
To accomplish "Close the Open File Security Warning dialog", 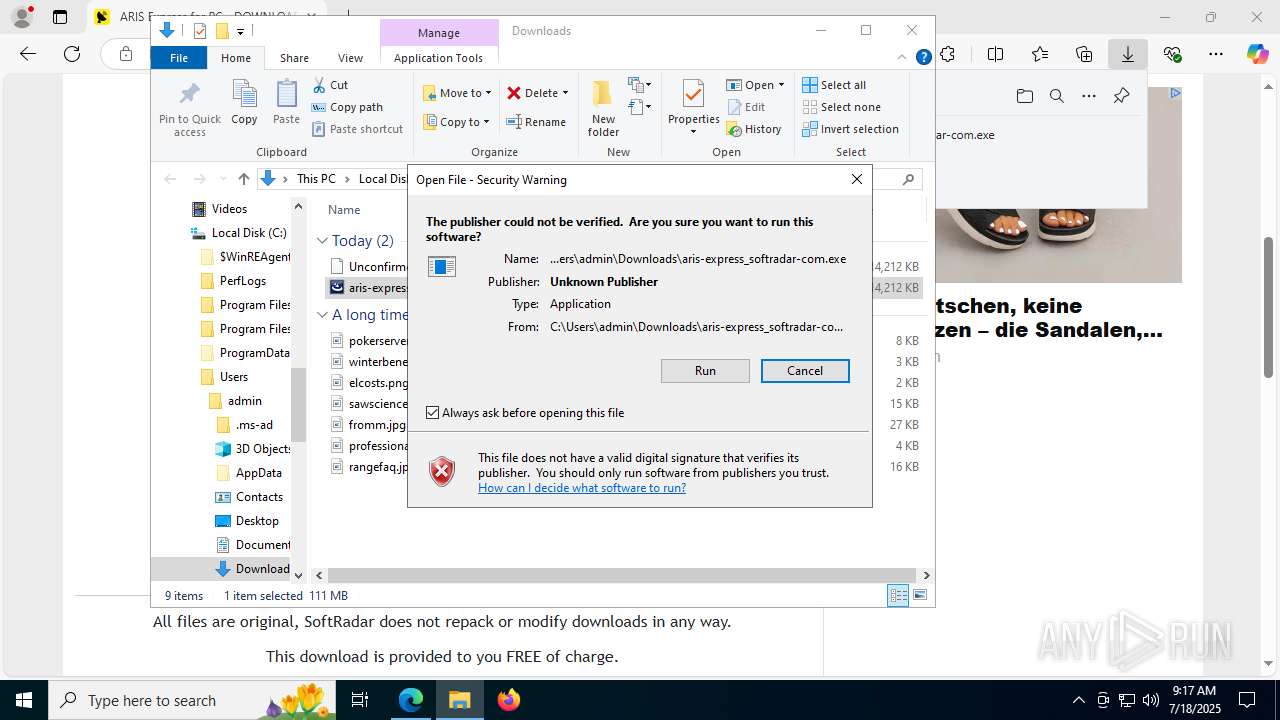I will click(856, 179).
